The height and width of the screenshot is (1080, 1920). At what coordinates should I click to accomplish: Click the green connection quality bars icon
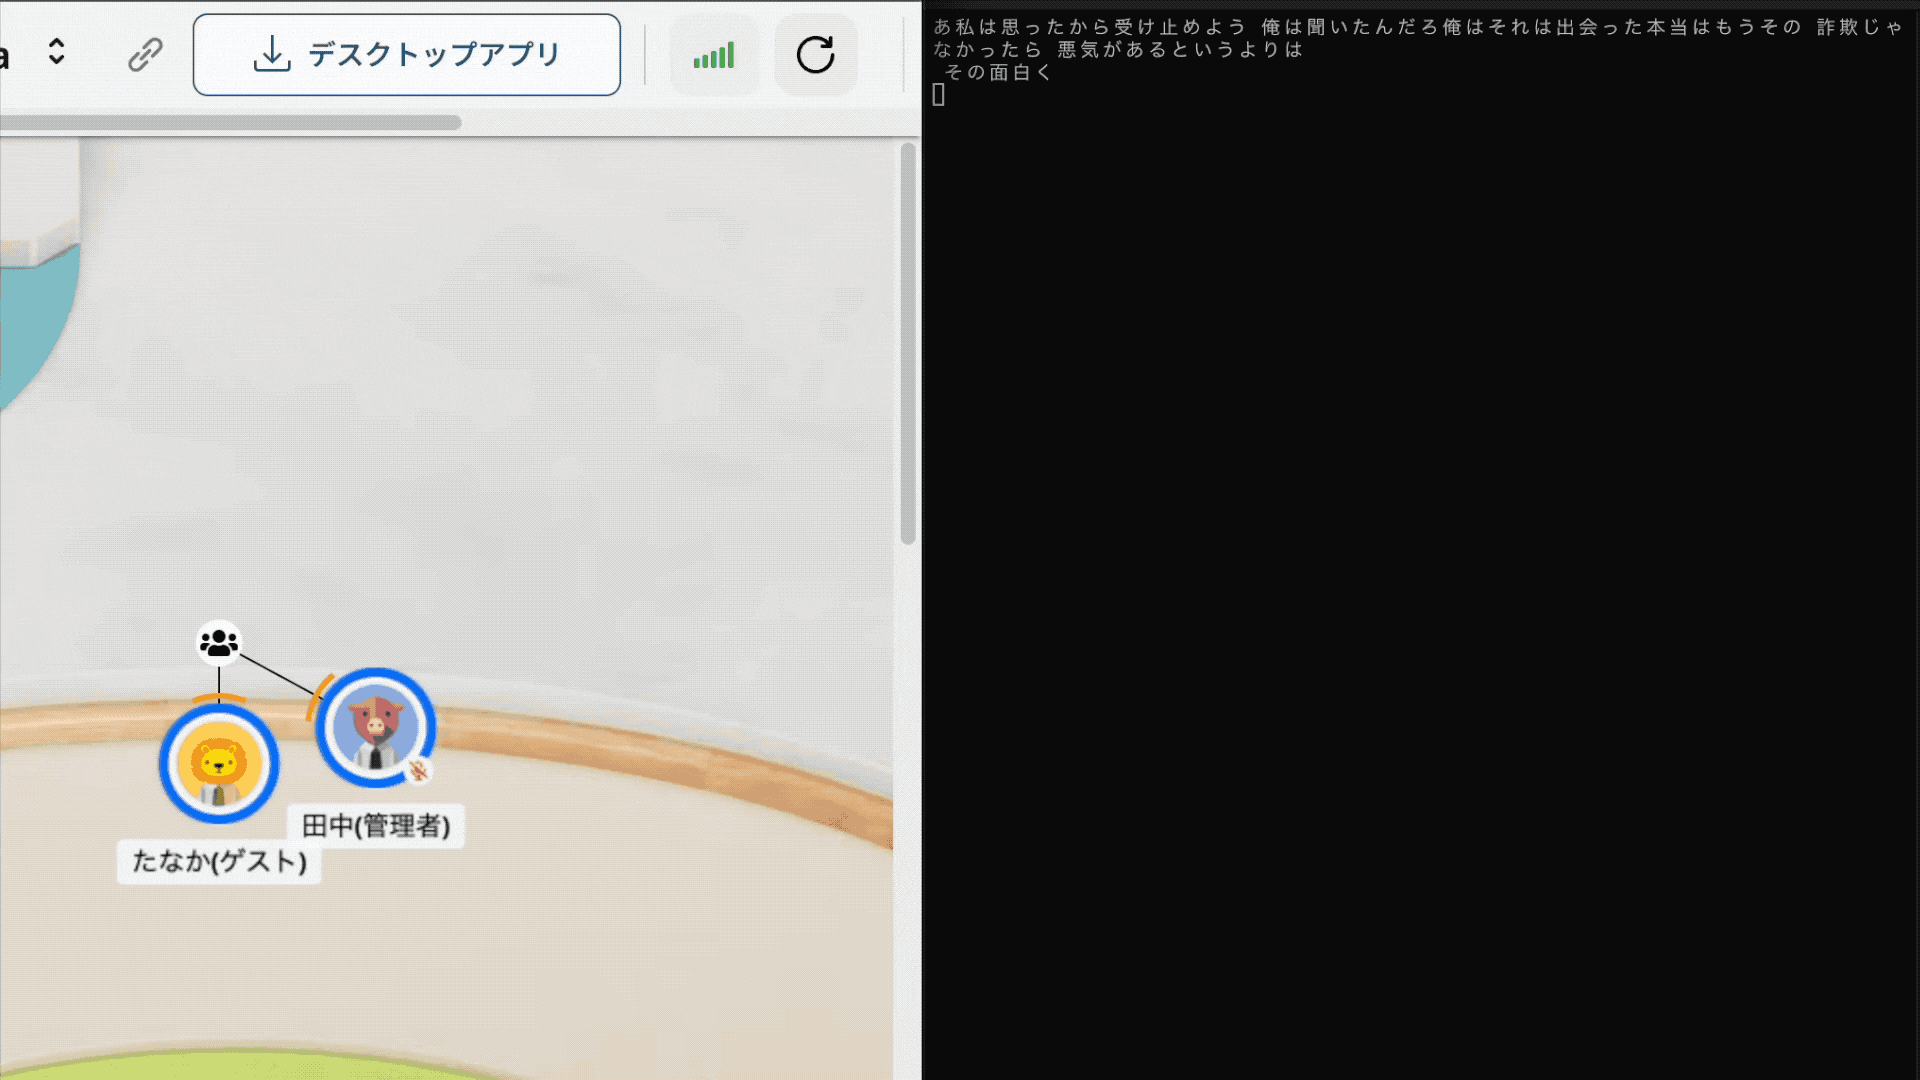(x=714, y=55)
